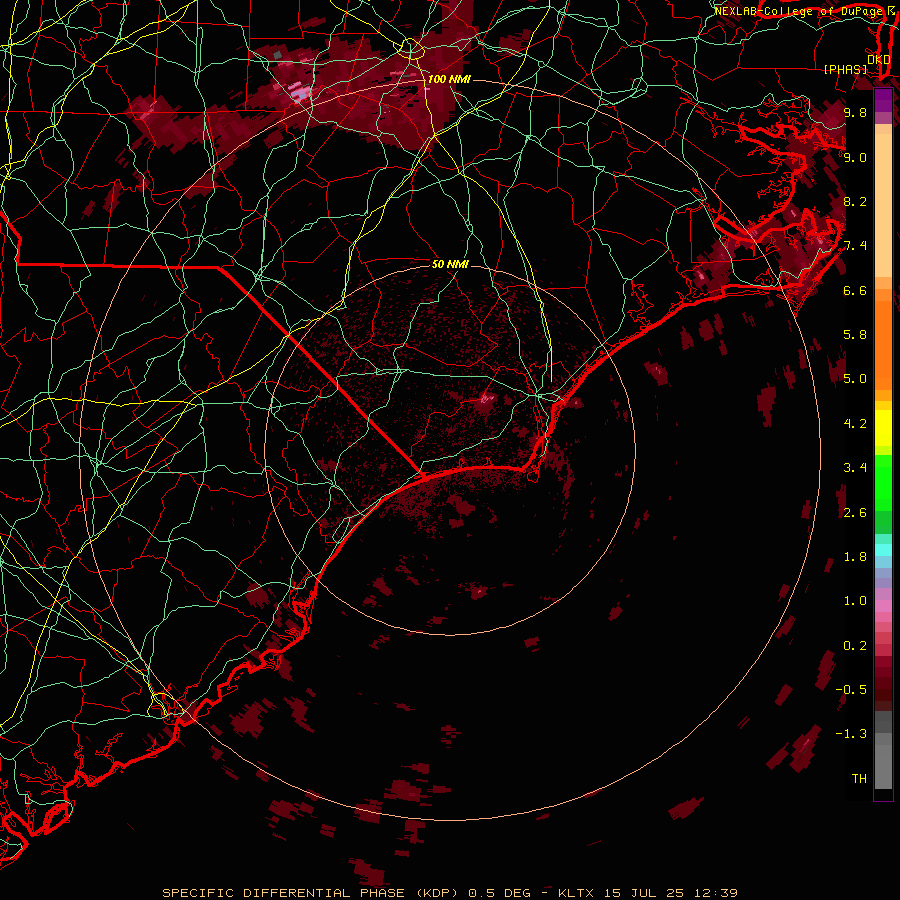
Task: Click the 9.8 scale value
Action: 855,112
